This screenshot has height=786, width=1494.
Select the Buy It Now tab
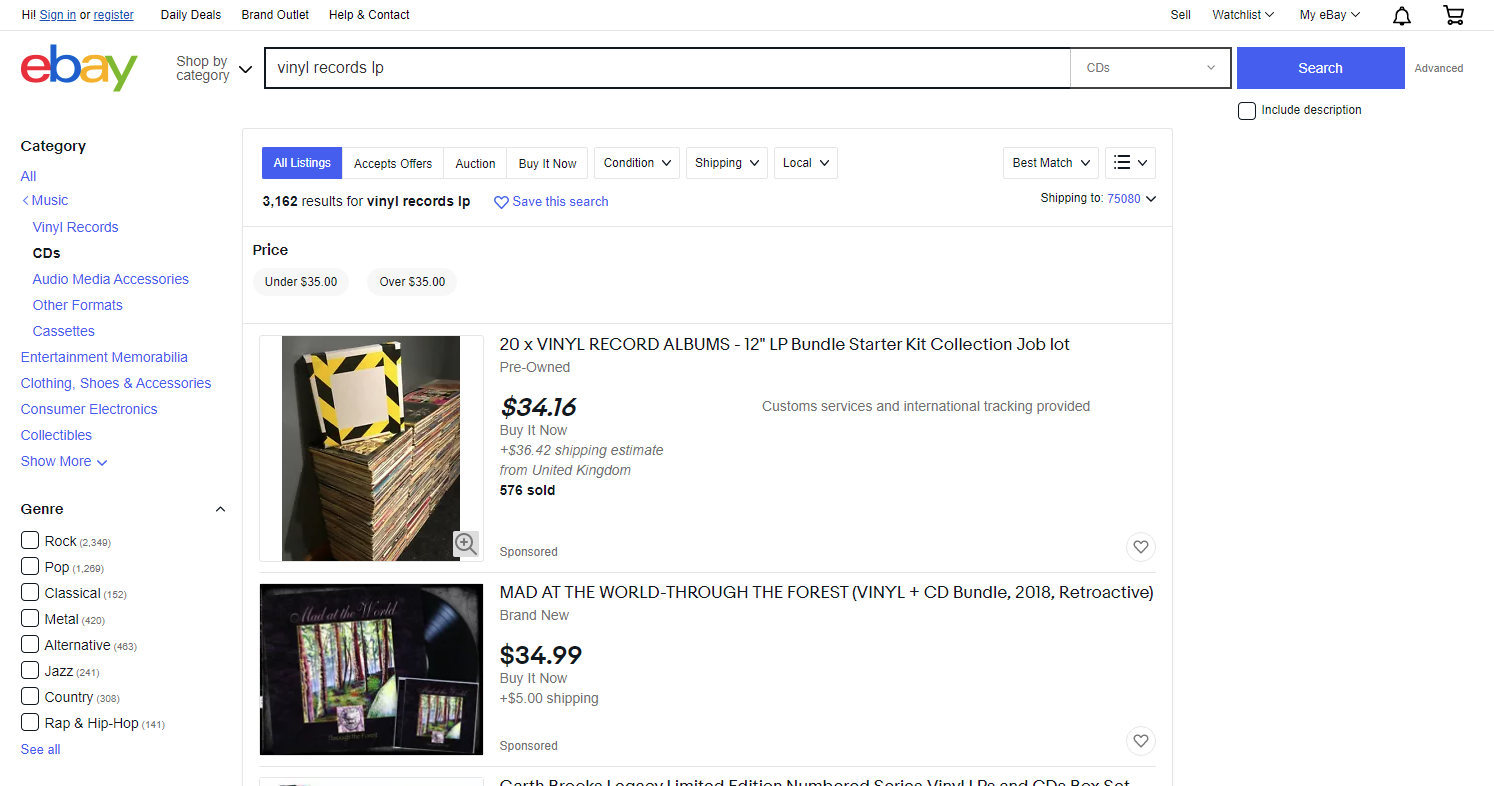pos(547,164)
